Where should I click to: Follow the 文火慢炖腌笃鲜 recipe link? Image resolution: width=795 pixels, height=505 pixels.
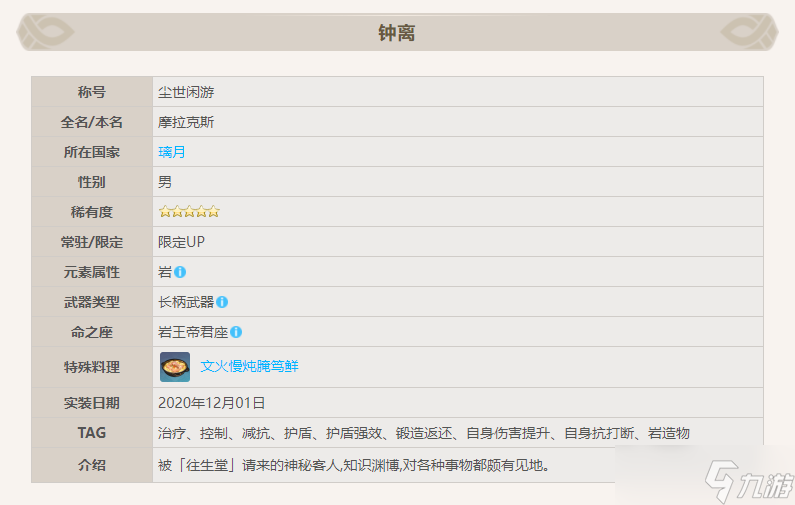pos(249,366)
